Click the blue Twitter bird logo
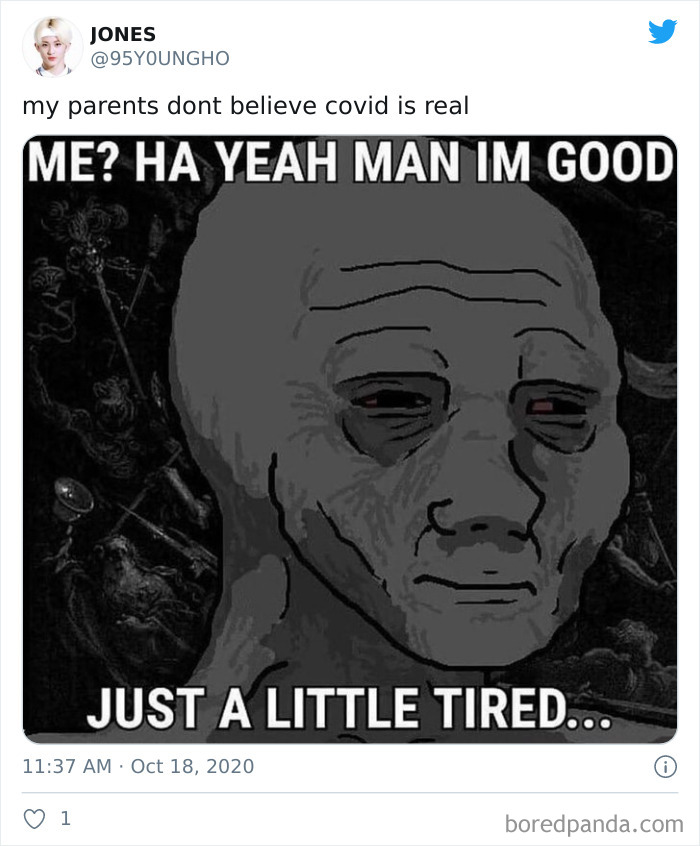The height and width of the screenshot is (846, 700). pyautogui.click(x=662, y=32)
